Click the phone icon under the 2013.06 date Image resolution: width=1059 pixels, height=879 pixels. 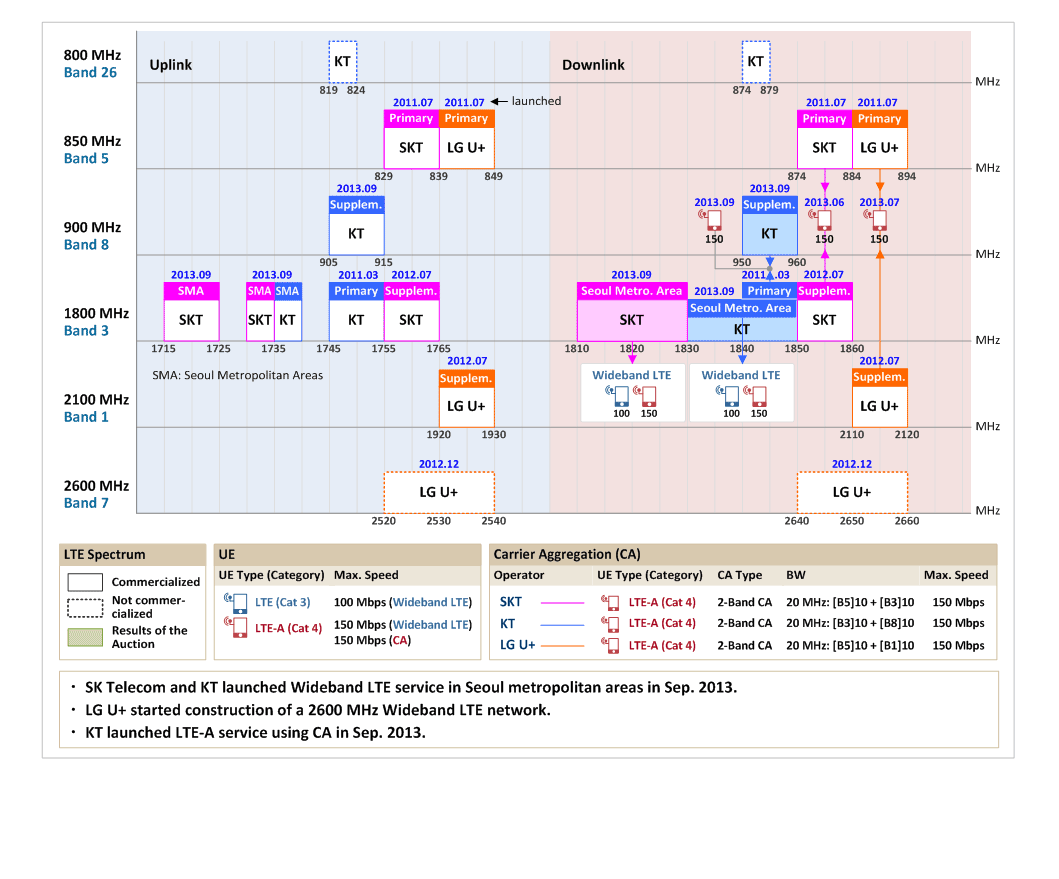click(x=821, y=220)
